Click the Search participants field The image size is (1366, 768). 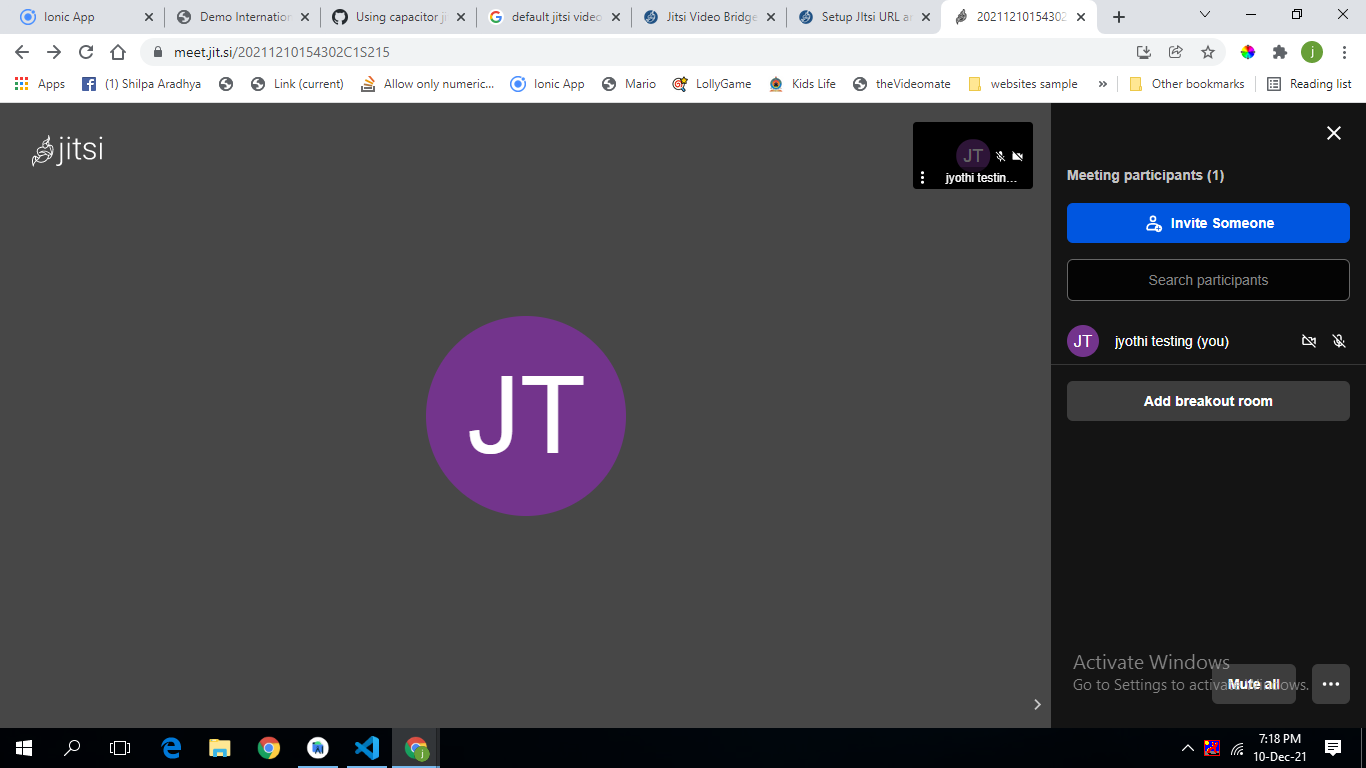tap(1207, 280)
